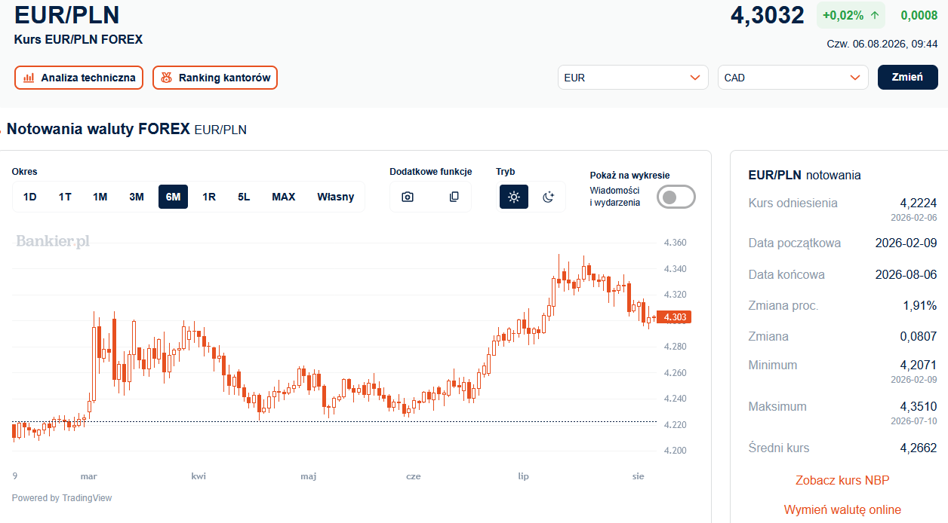Click the Powered by TradingView link
This screenshot has width=948, height=523.
(62, 498)
